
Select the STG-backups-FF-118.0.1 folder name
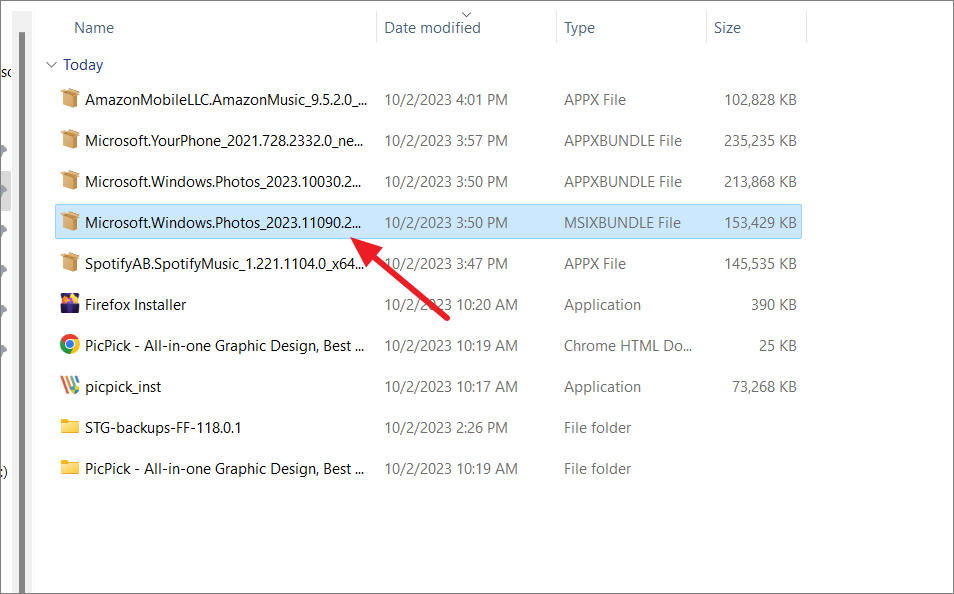(163, 428)
